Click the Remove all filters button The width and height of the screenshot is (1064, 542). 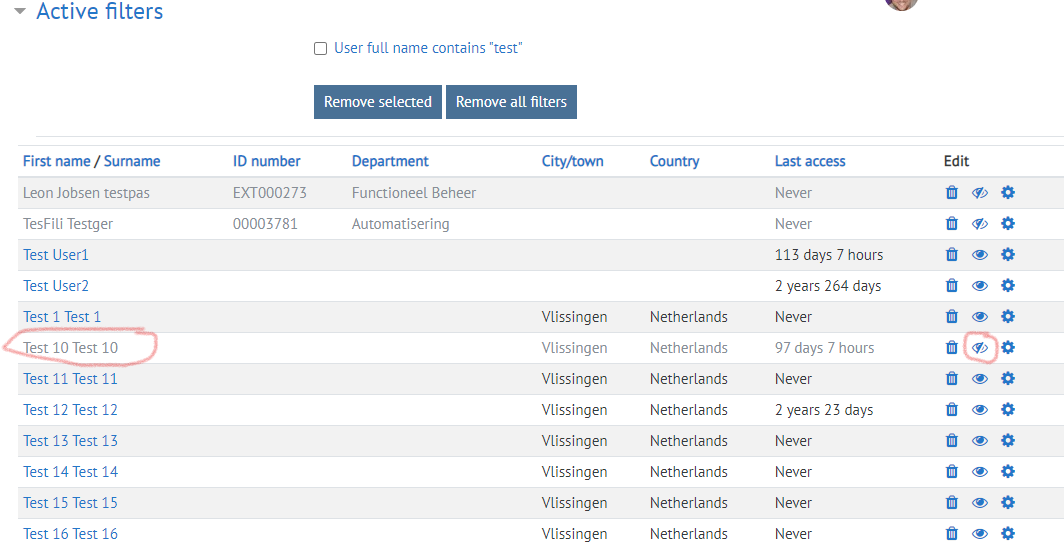click(511, 102)
